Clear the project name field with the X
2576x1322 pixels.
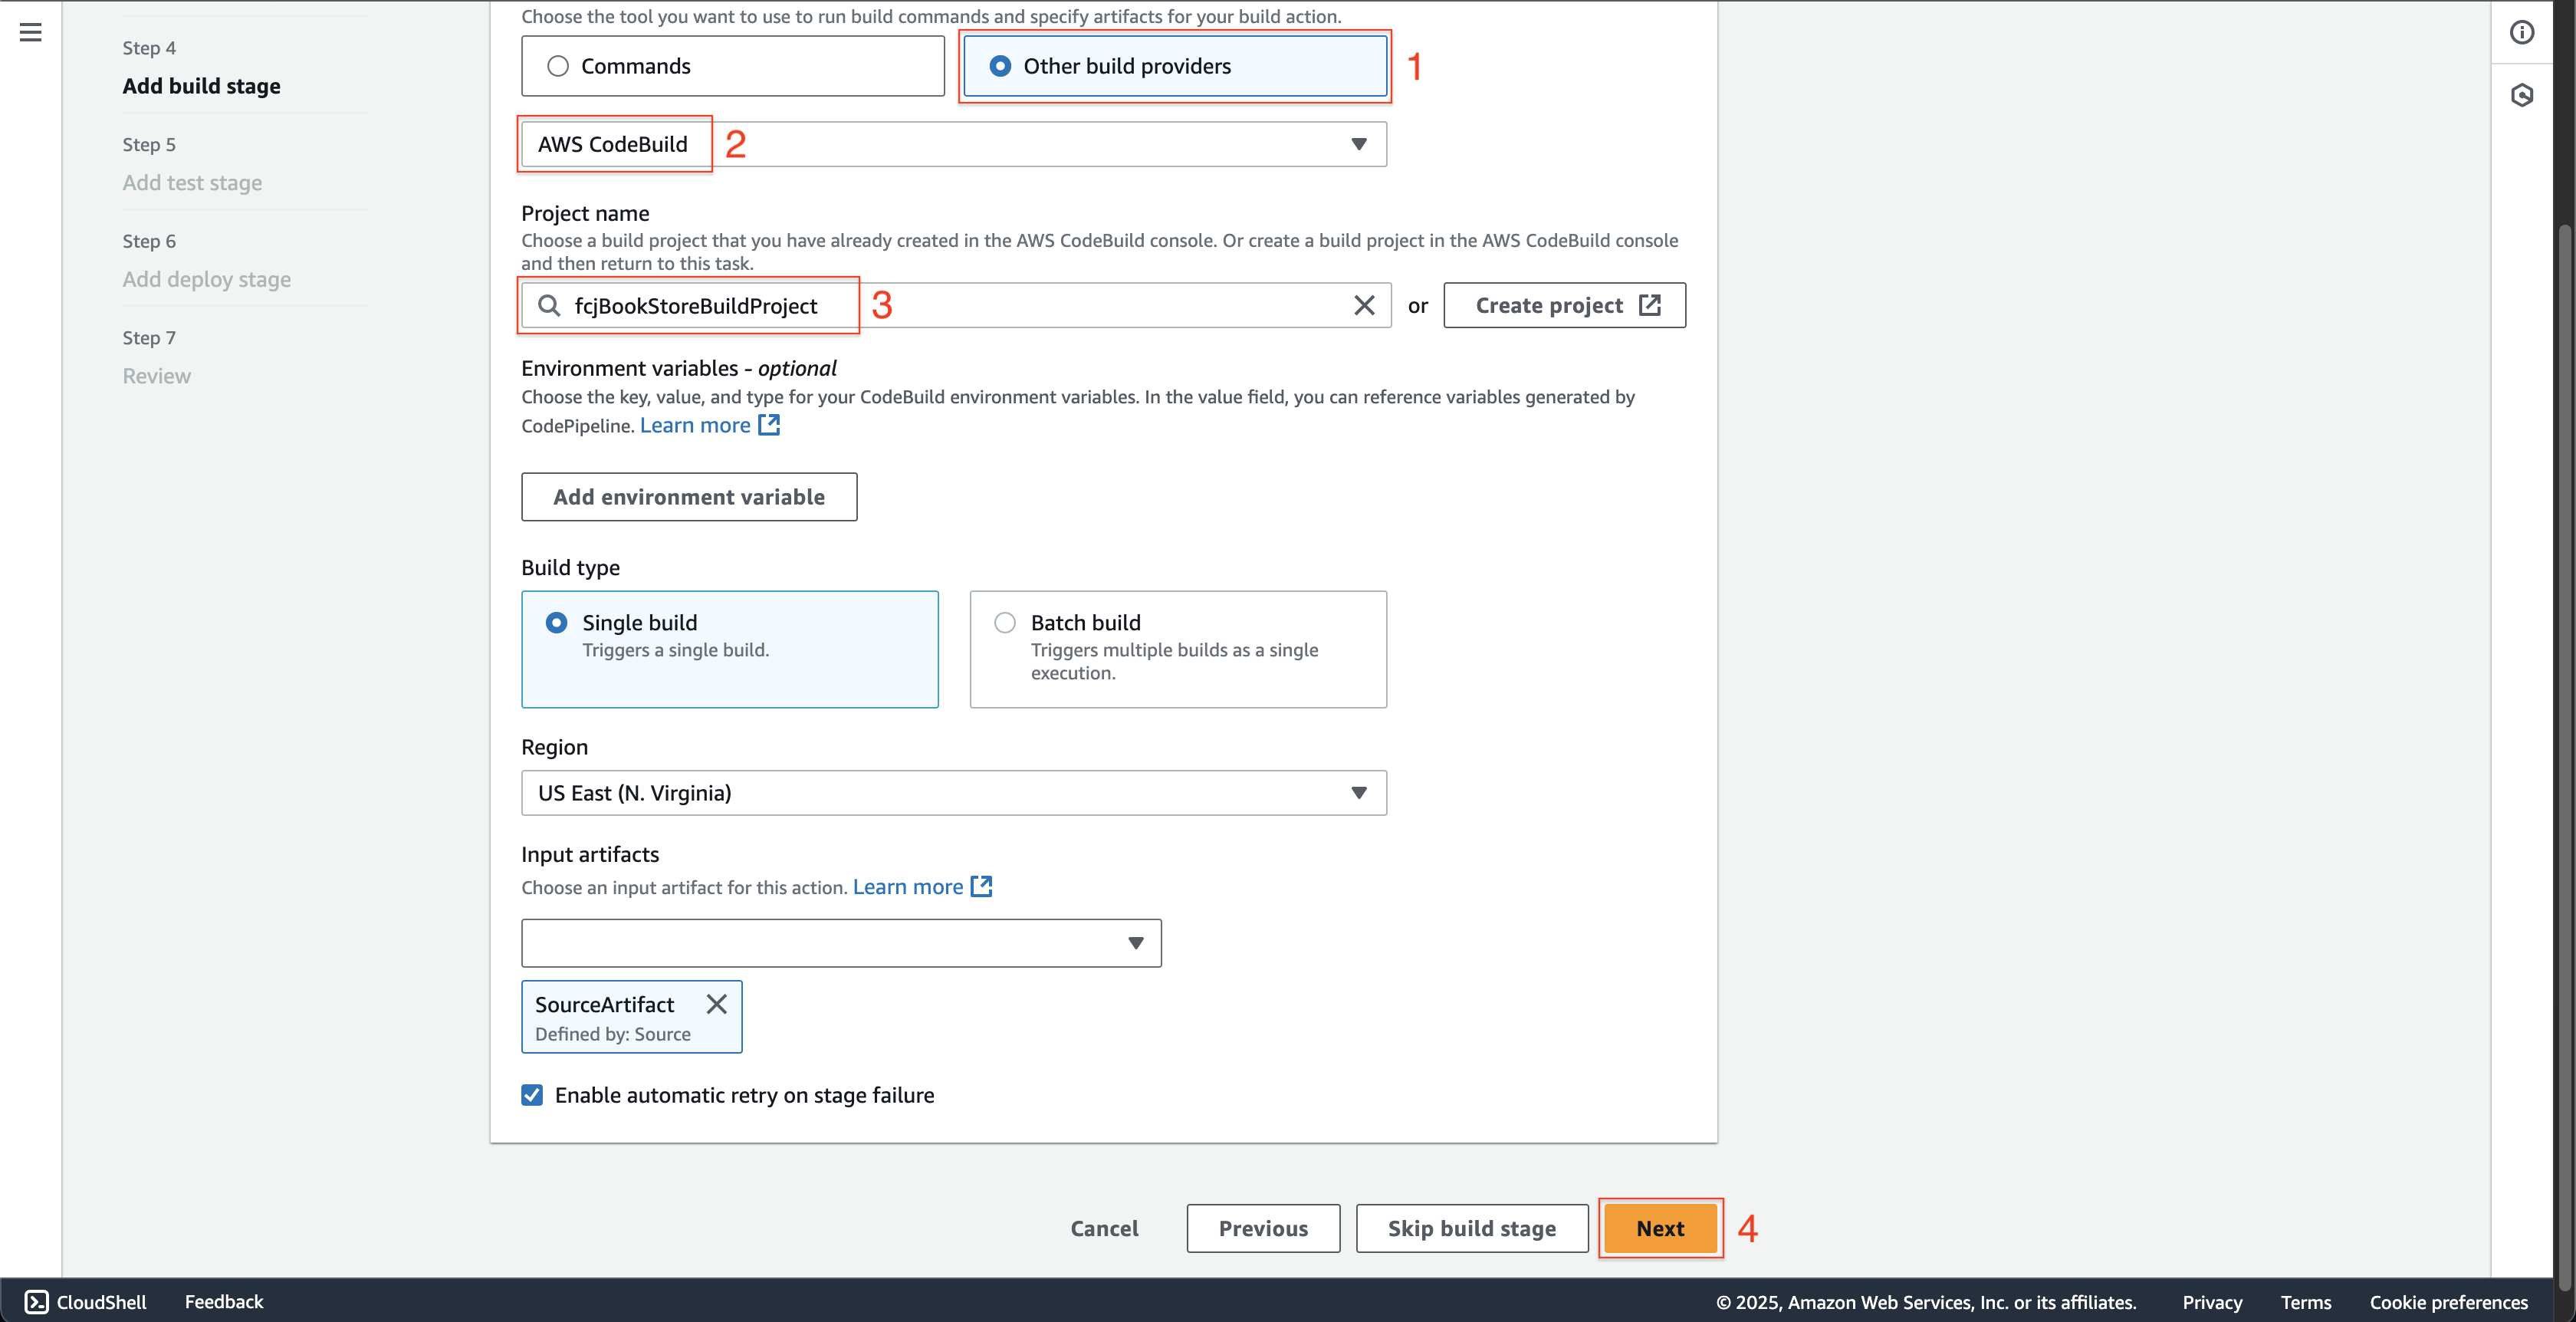click(x=1364, y=305)
